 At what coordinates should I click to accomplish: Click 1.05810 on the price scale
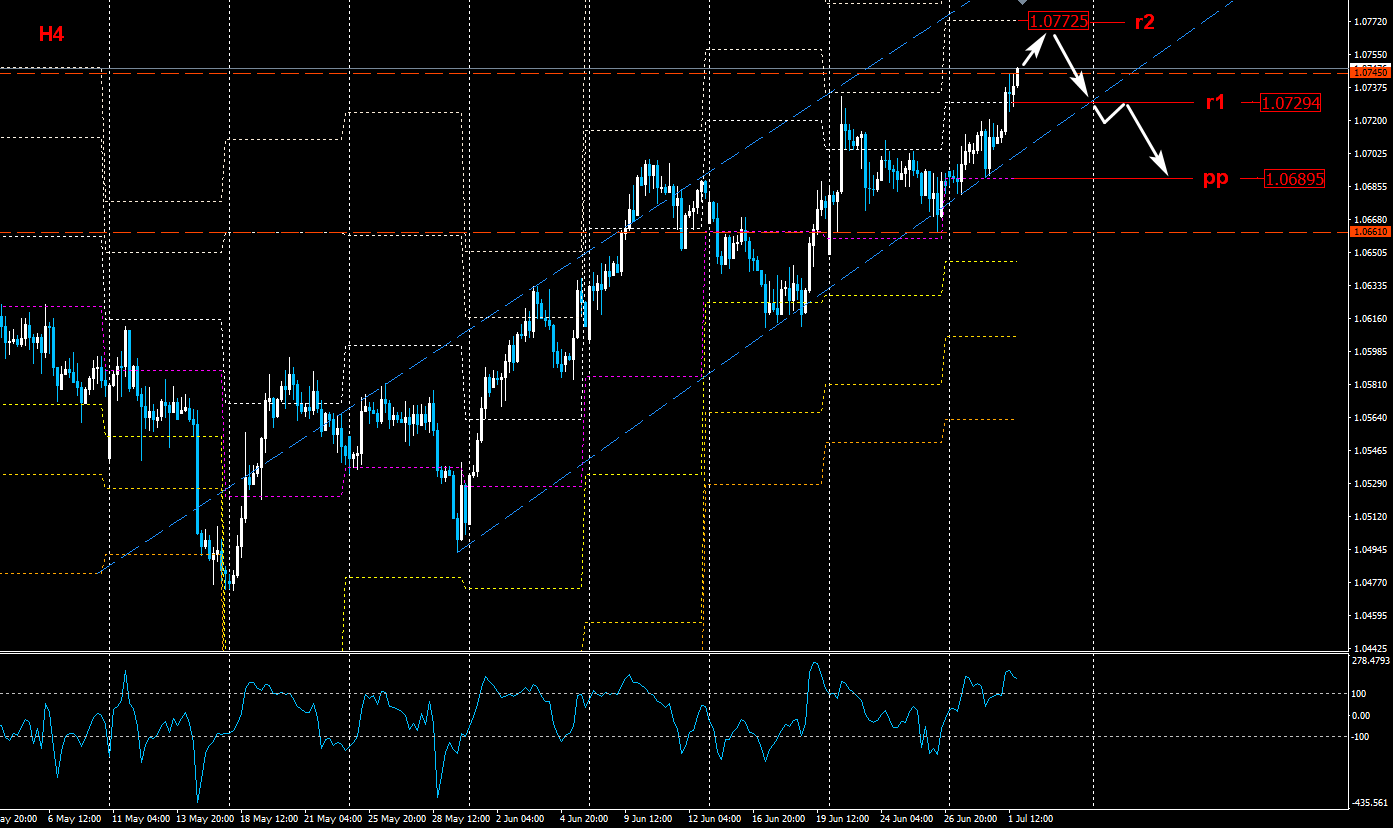(1370, 384)
